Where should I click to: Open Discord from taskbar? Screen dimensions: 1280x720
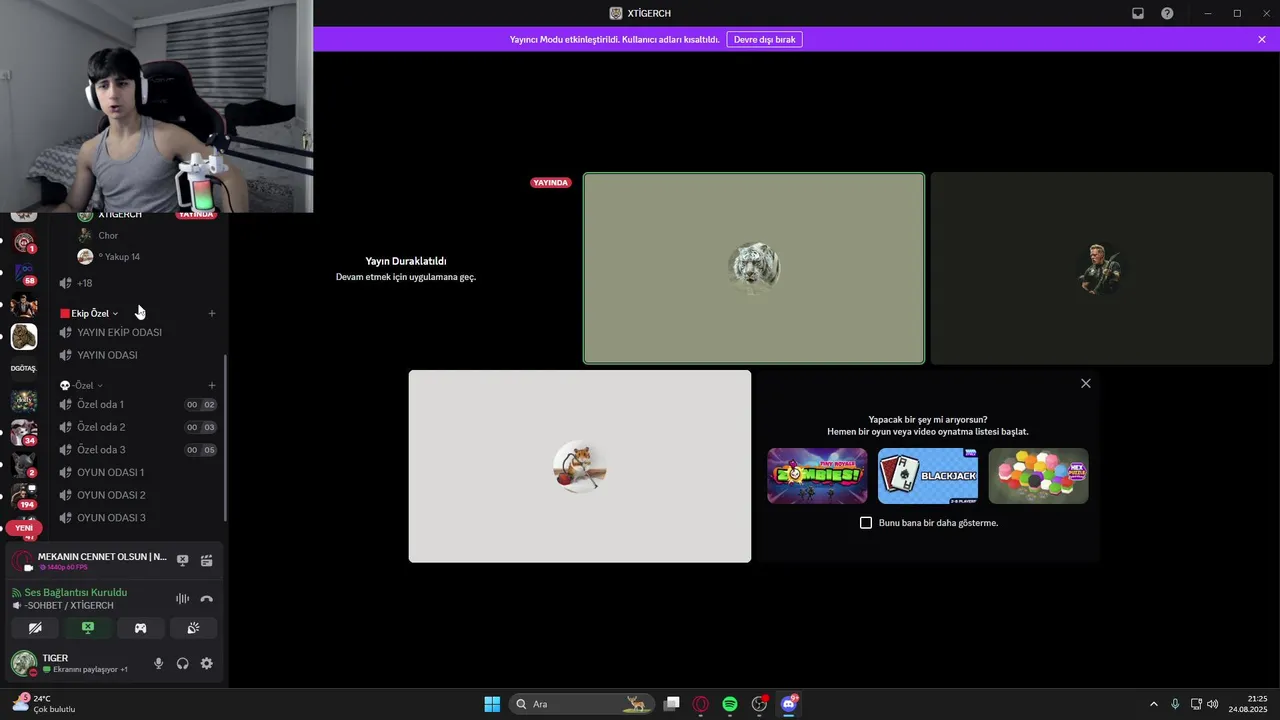click(x=789, y=704)
